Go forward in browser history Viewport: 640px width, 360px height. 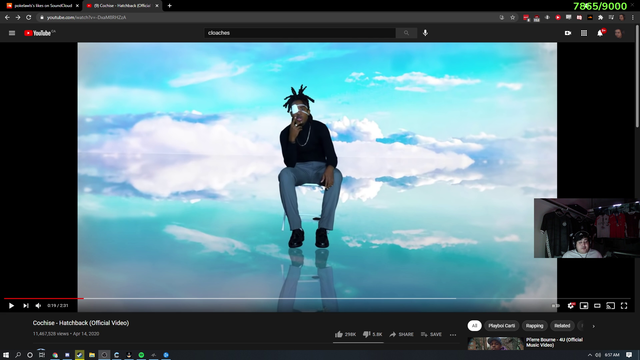18,18
